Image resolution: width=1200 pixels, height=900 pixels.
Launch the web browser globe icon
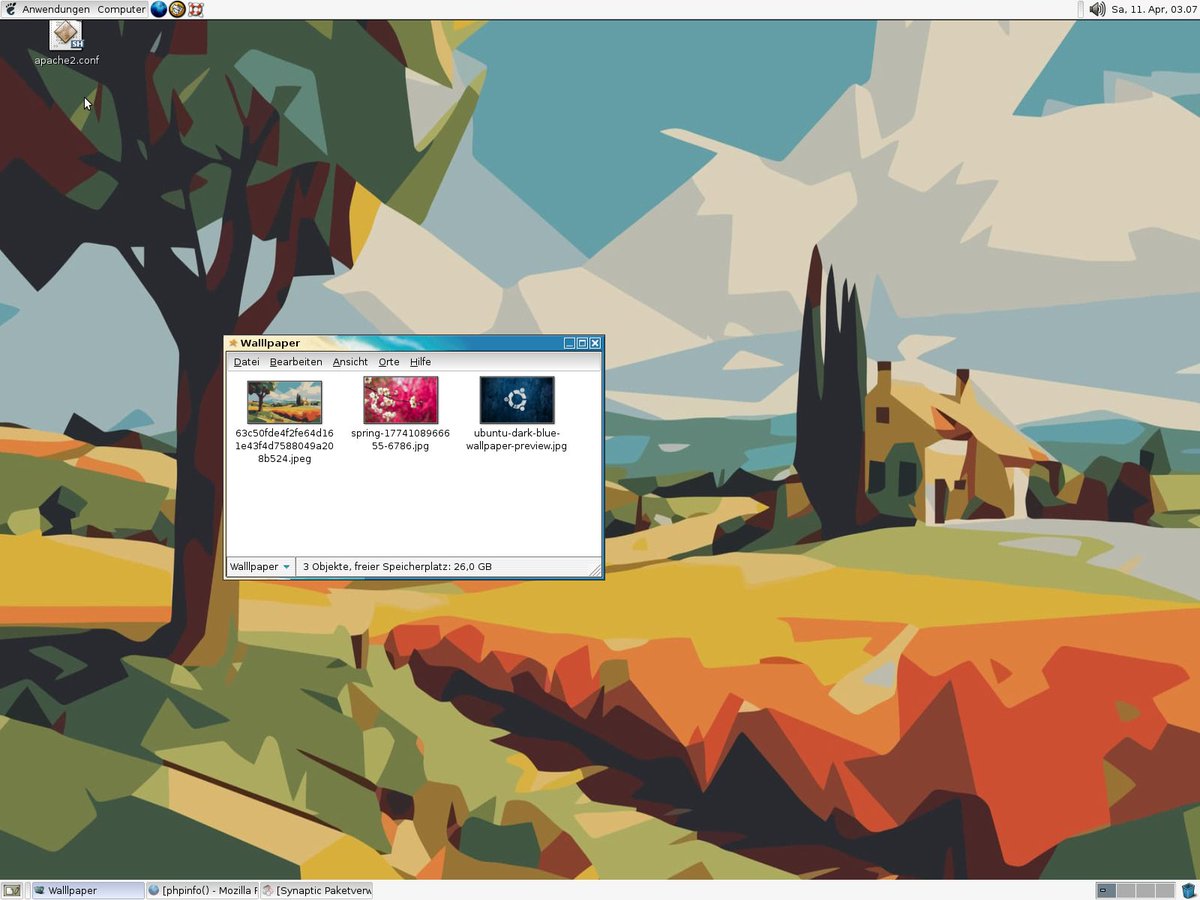pyautogui.click(x=159, y=9)
